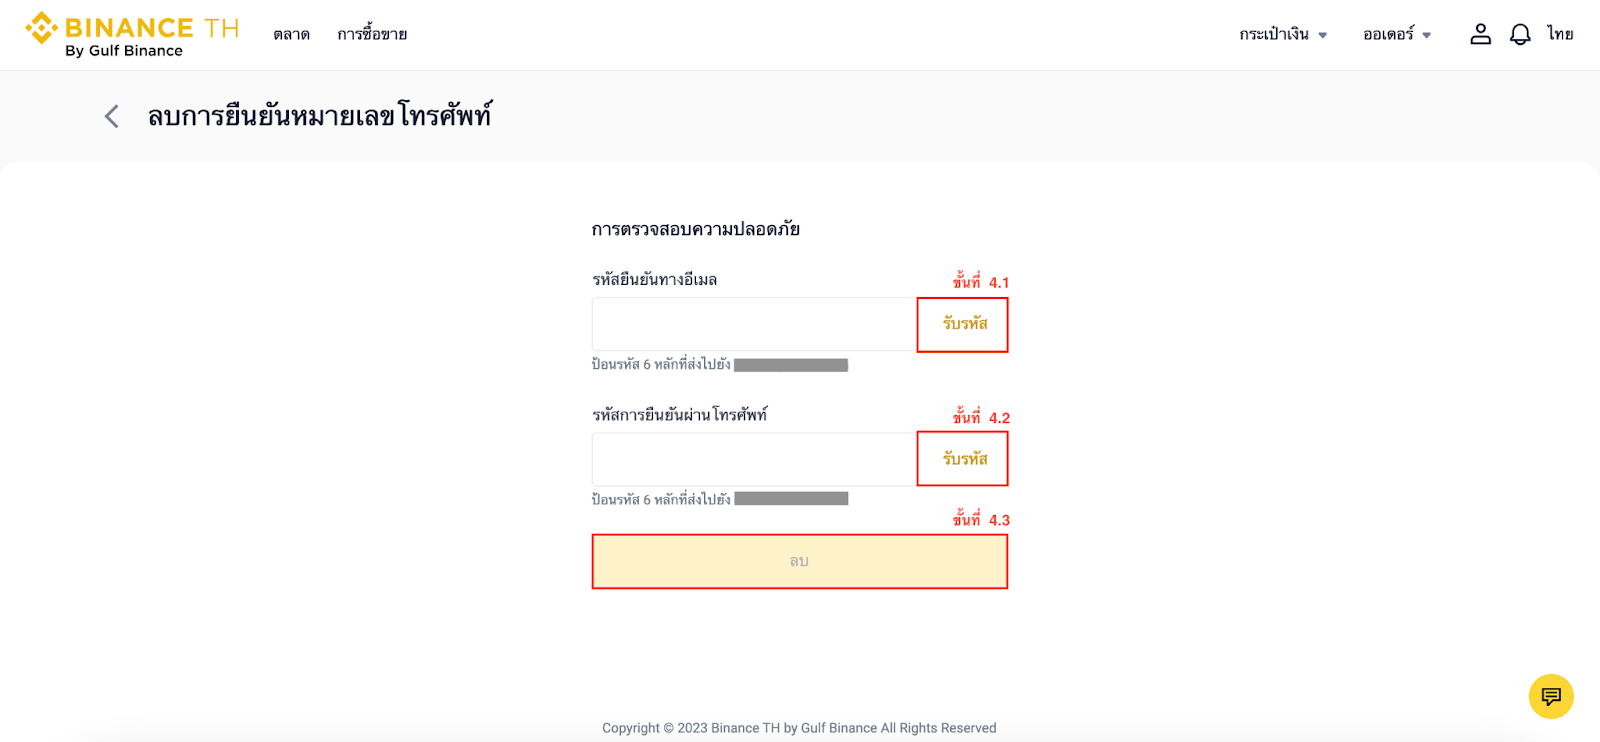1600x742 pixels.
Task: Click the arrow beside กระเป๋าเงิน
Action: (1322, 35)
